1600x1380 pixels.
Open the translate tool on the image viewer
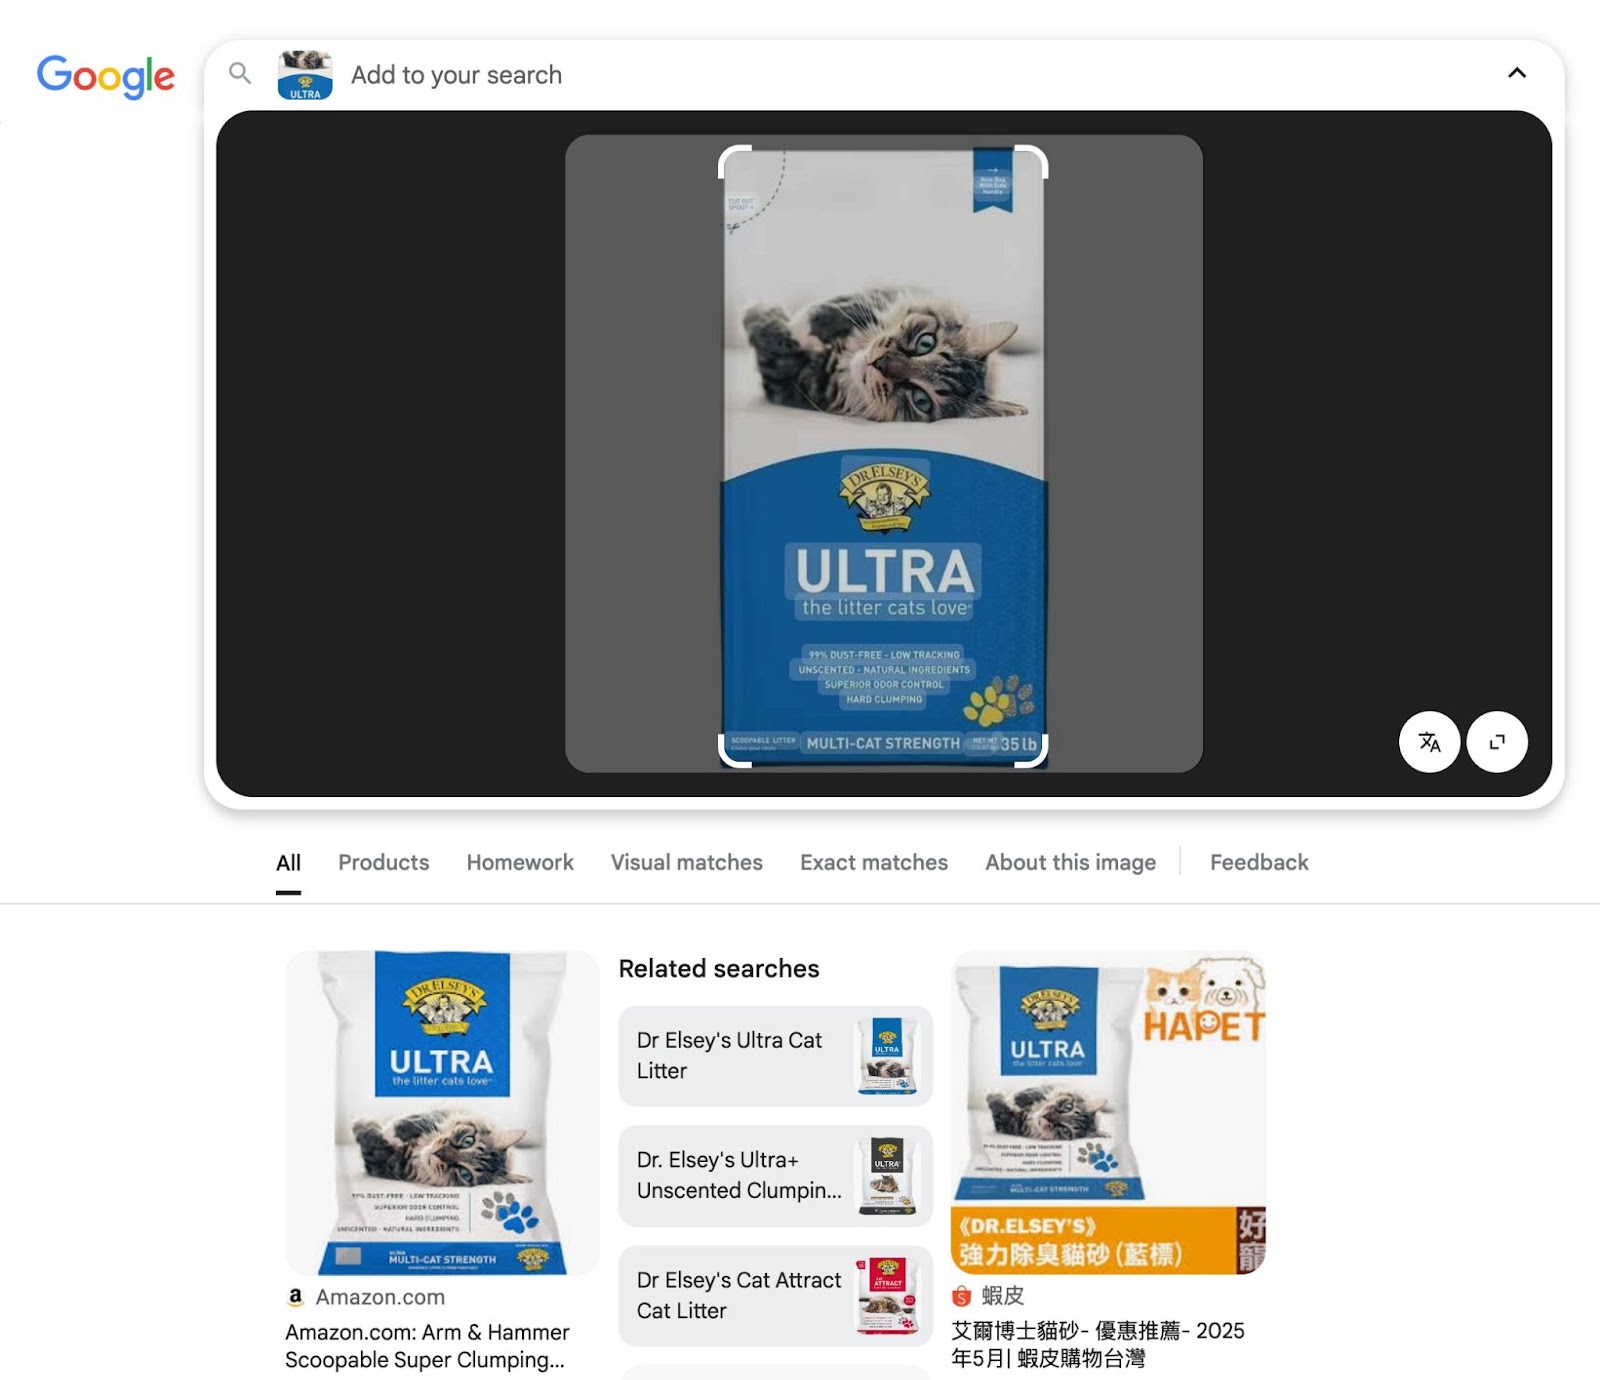pos(1429,743)
